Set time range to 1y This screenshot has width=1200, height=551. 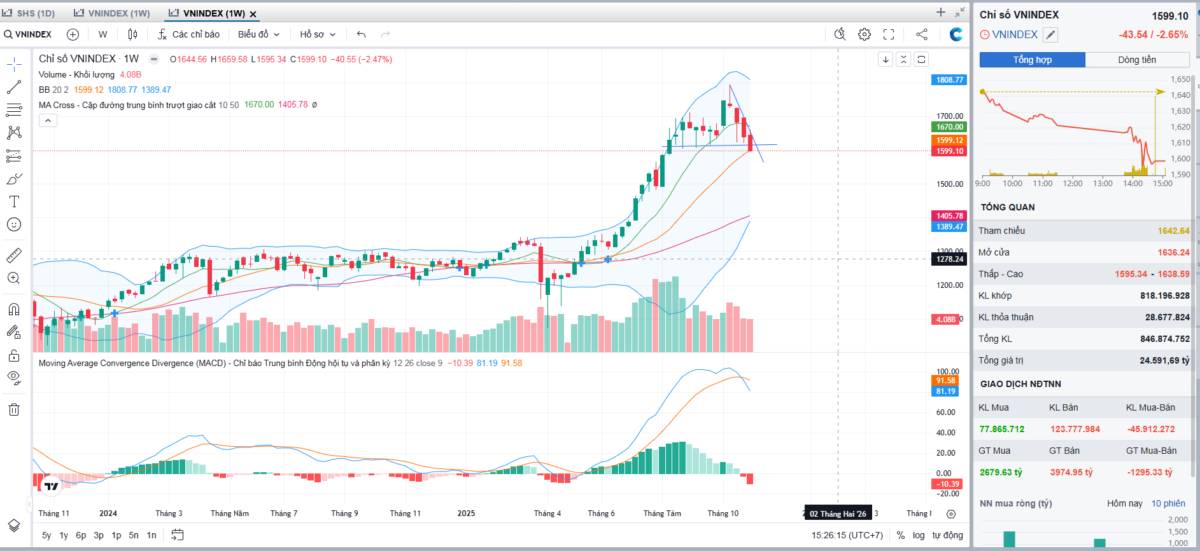point(63,535)
